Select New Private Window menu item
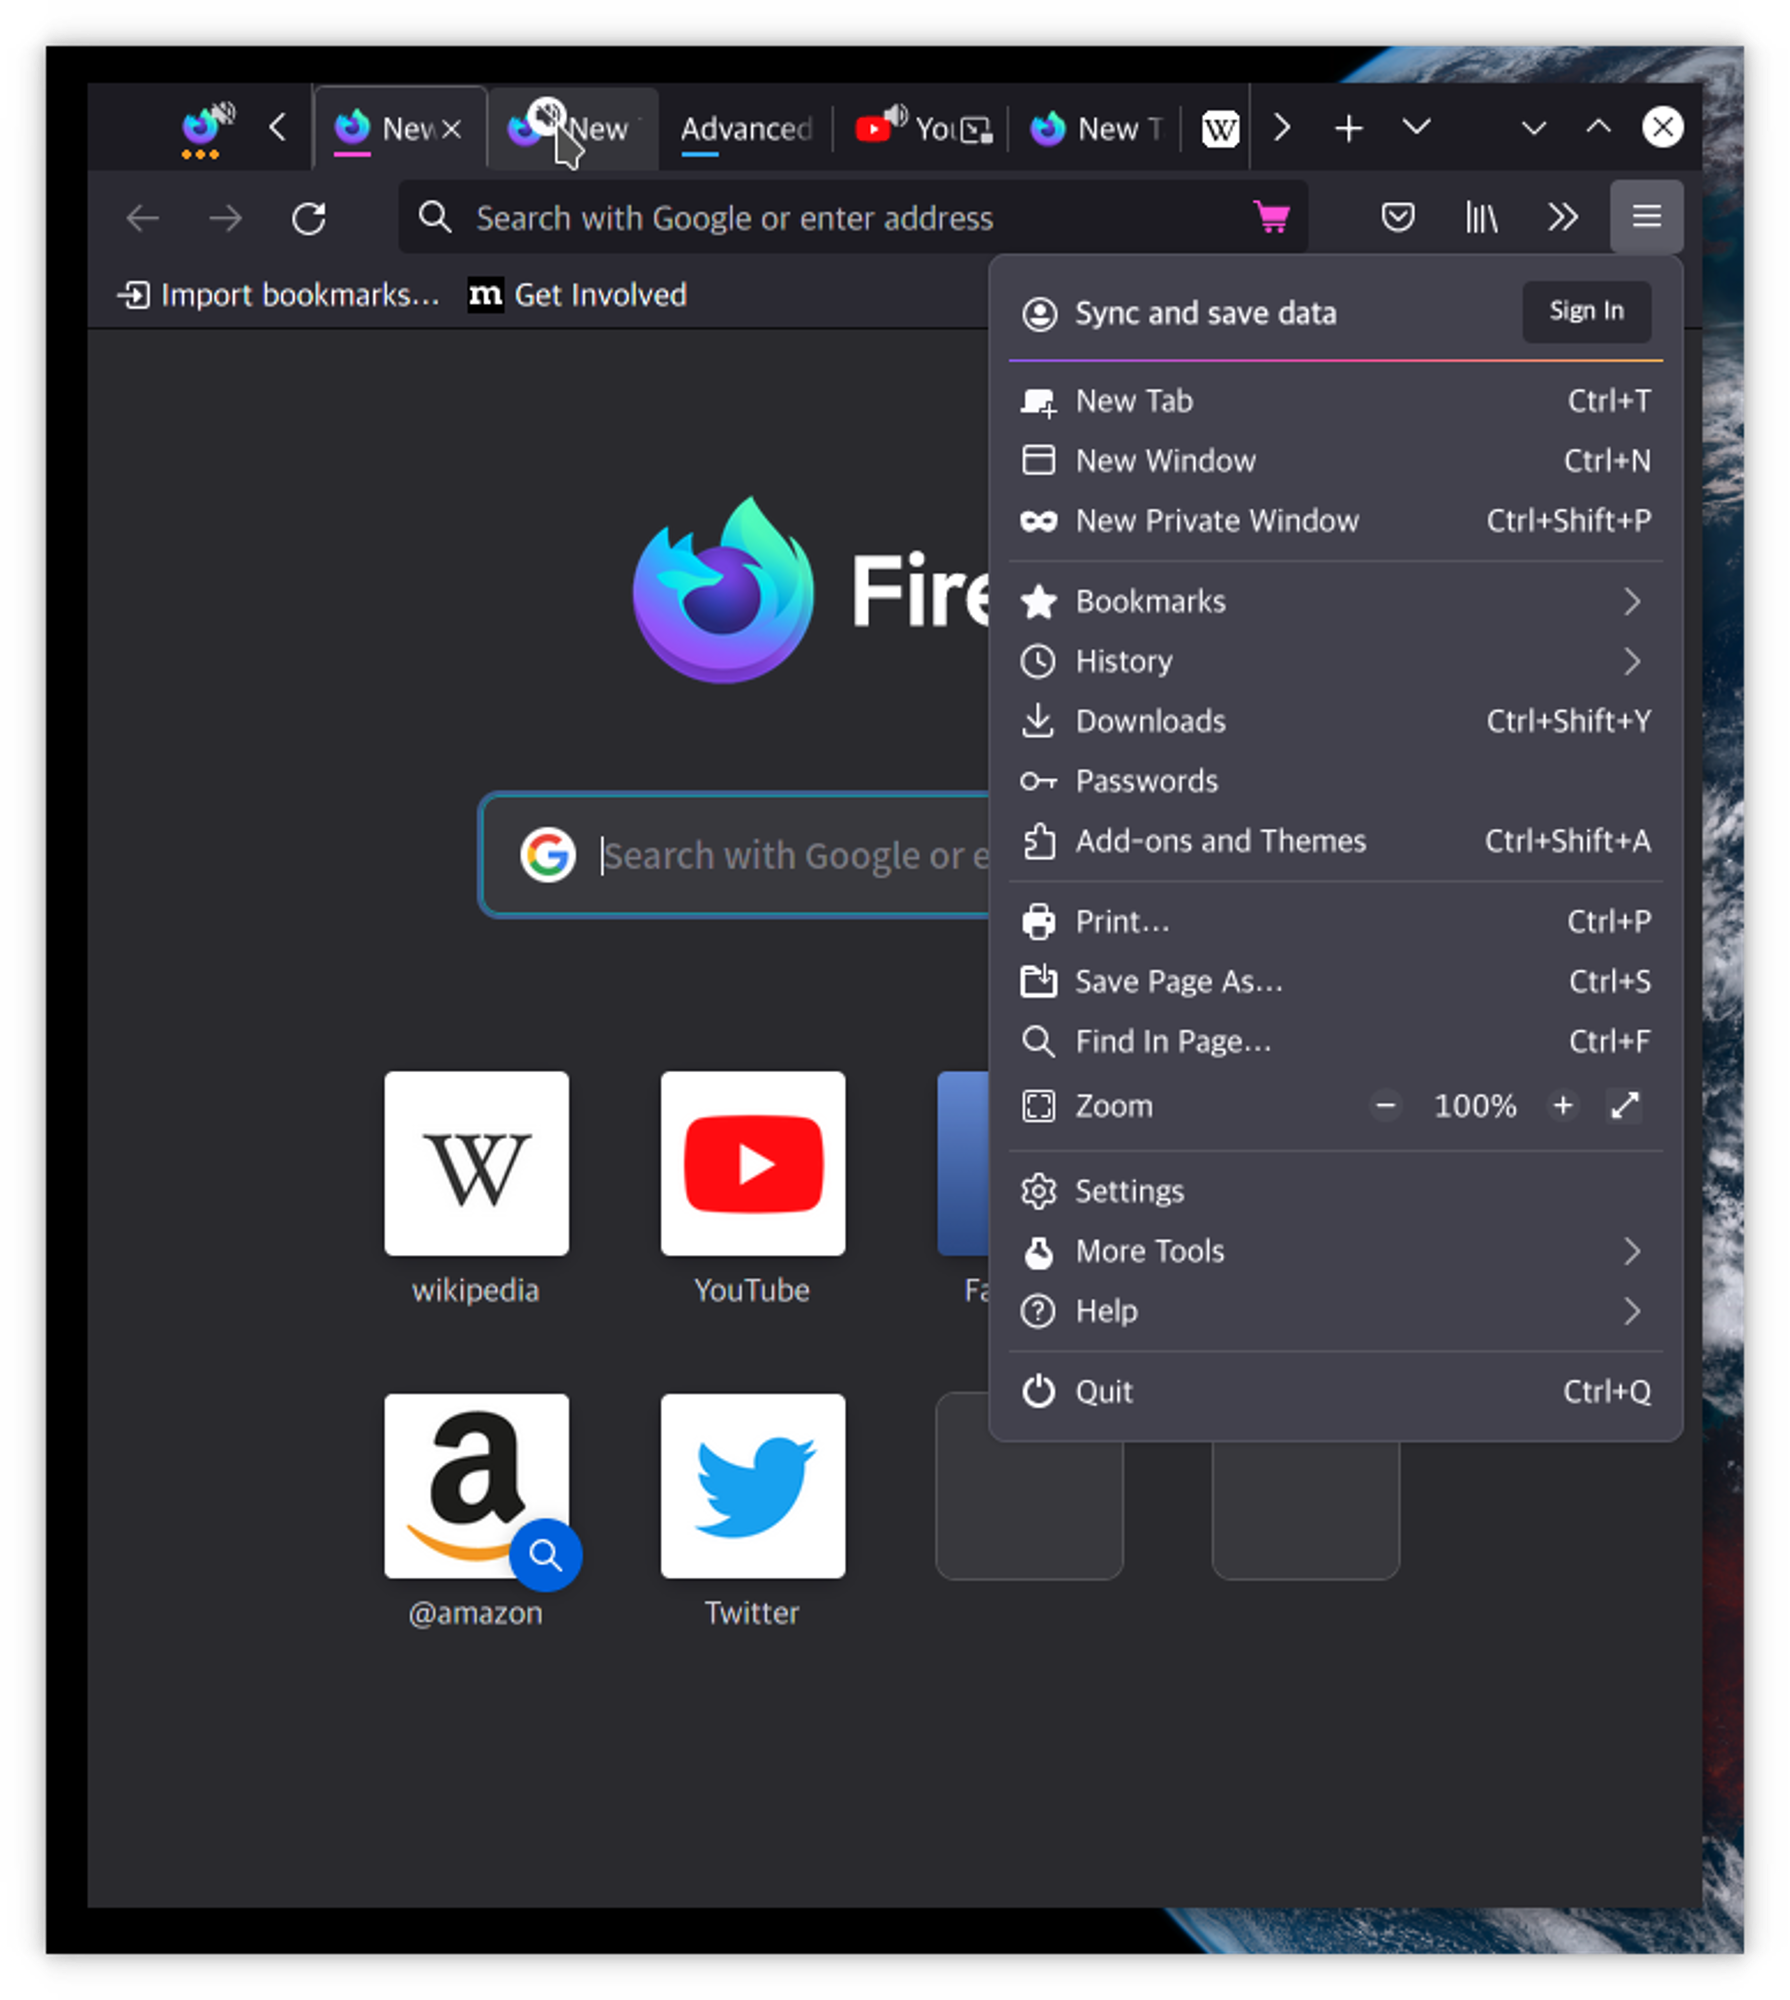This screenshot has width=1790, height=2000. pos(1334,520)
